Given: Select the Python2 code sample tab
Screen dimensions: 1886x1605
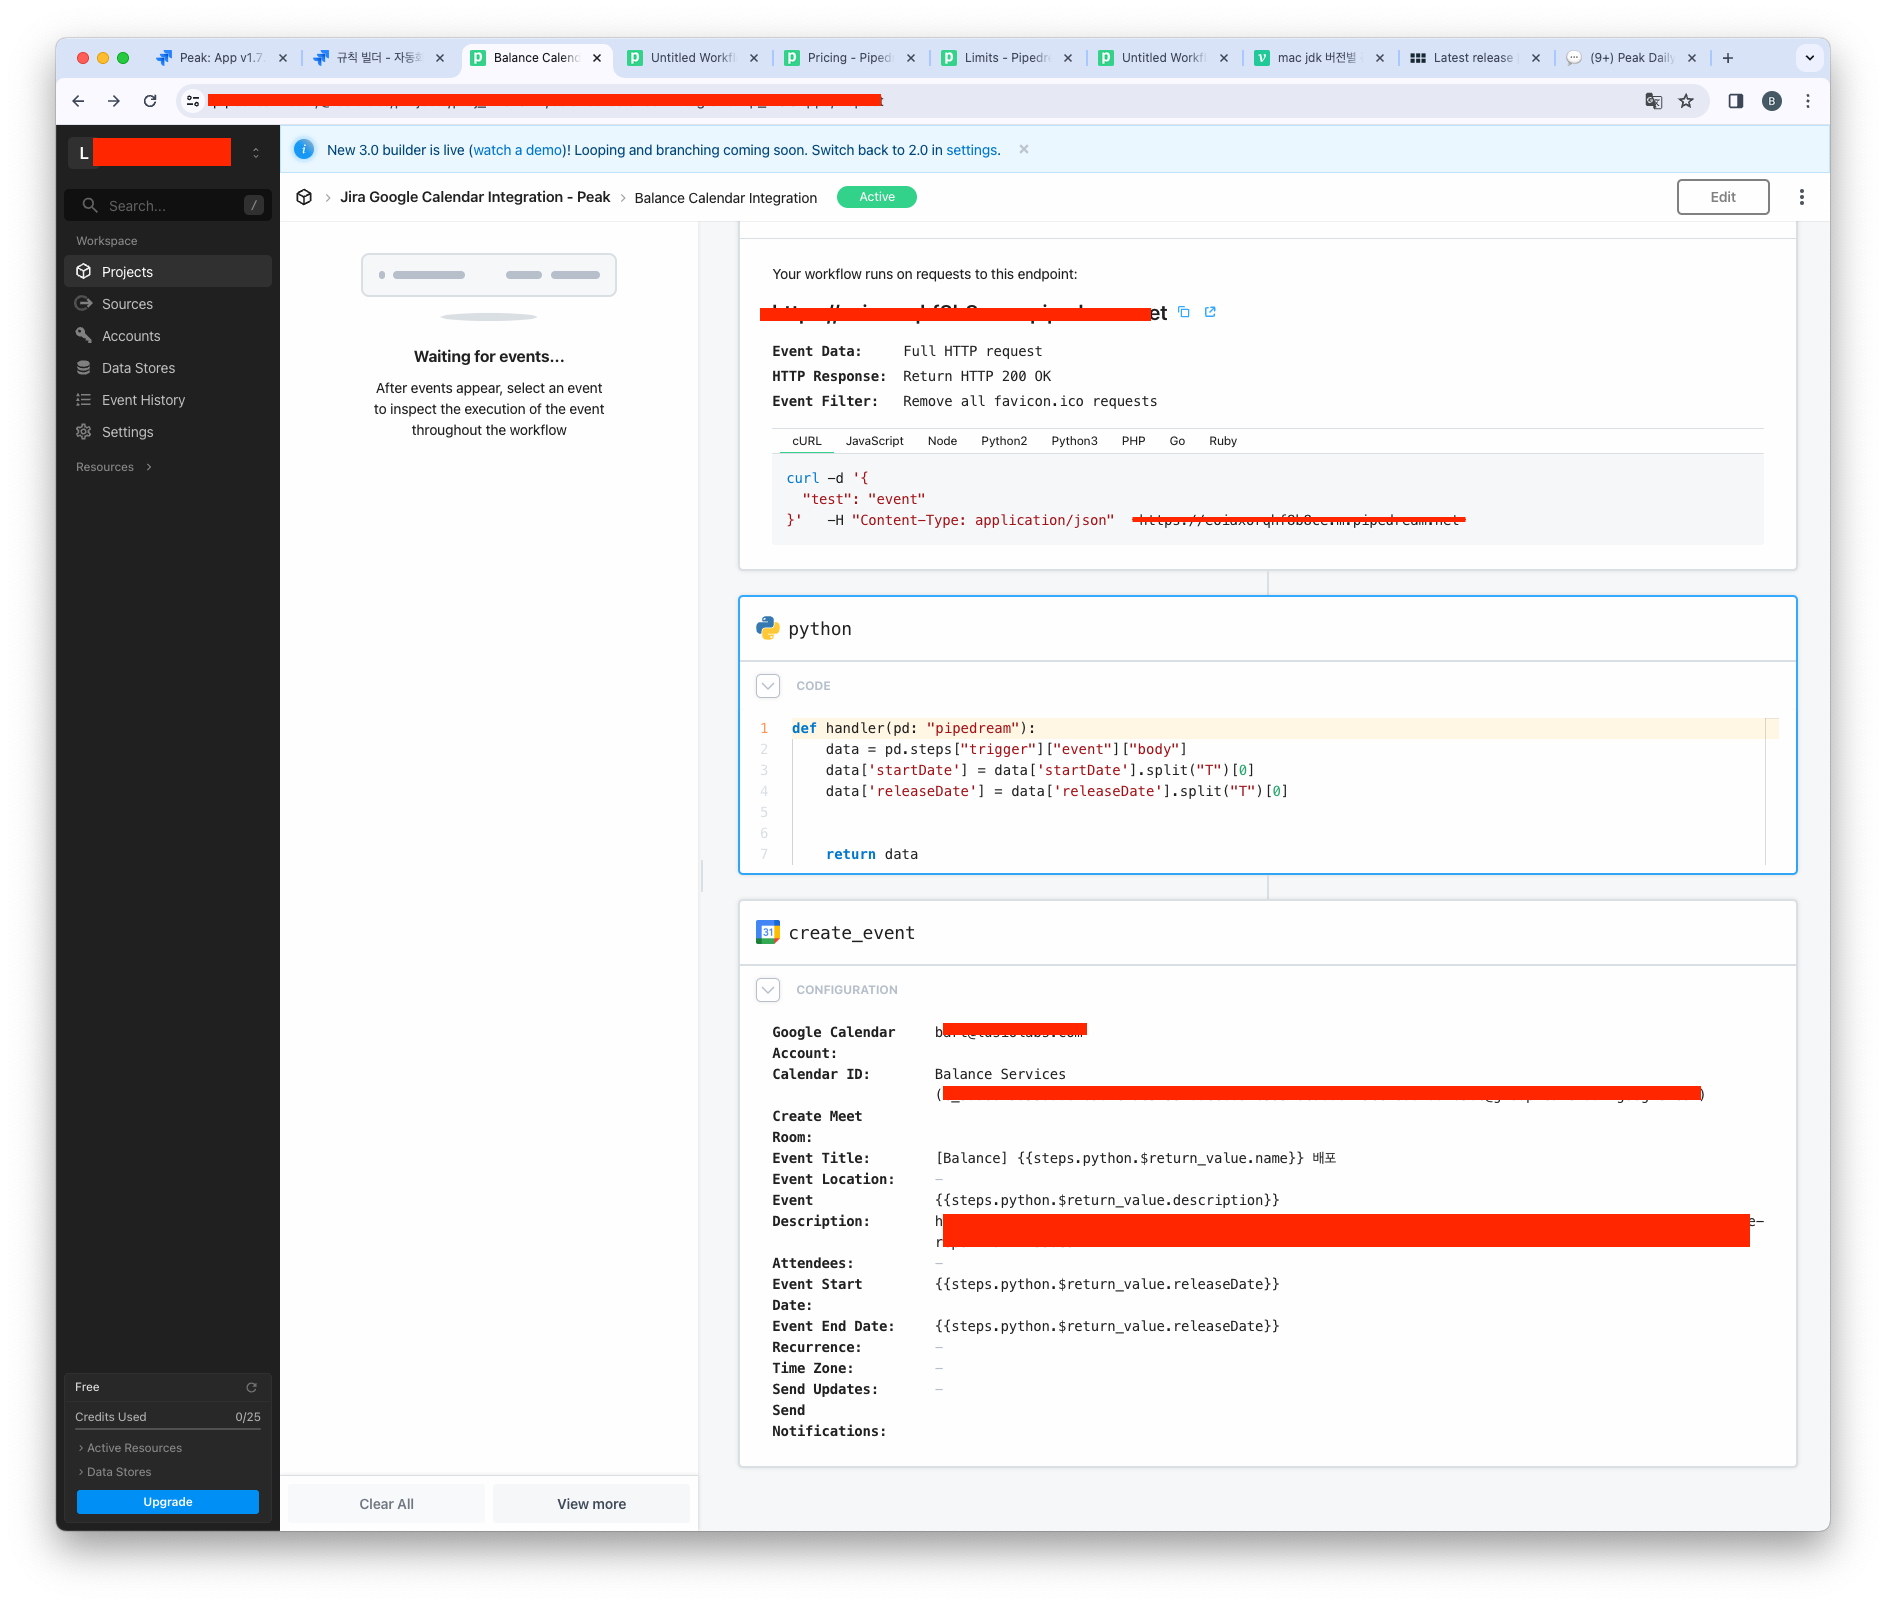Looking at the screenshot, I should point(1004,441).
